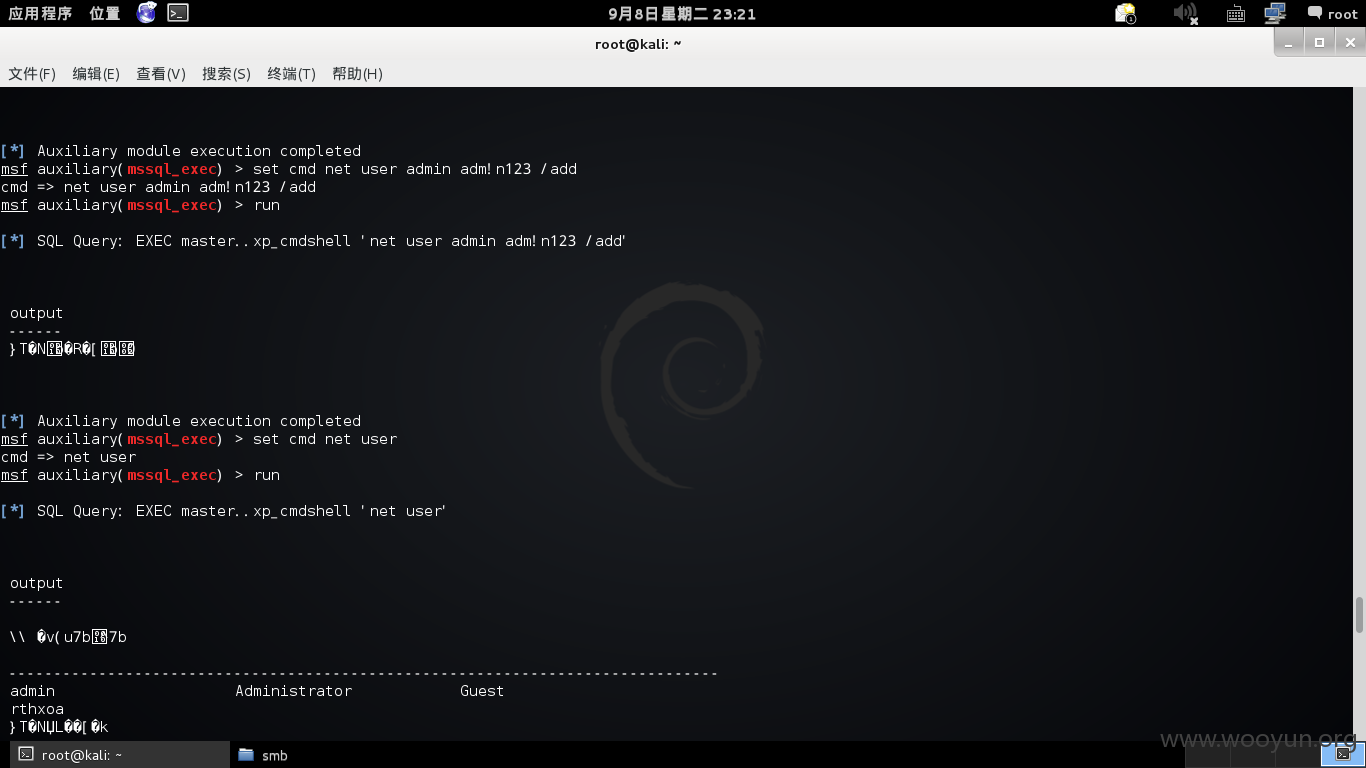Click the 'admin' username in net user output
The width and height of the screenshot is (1366, 768).
click(32, 691)
